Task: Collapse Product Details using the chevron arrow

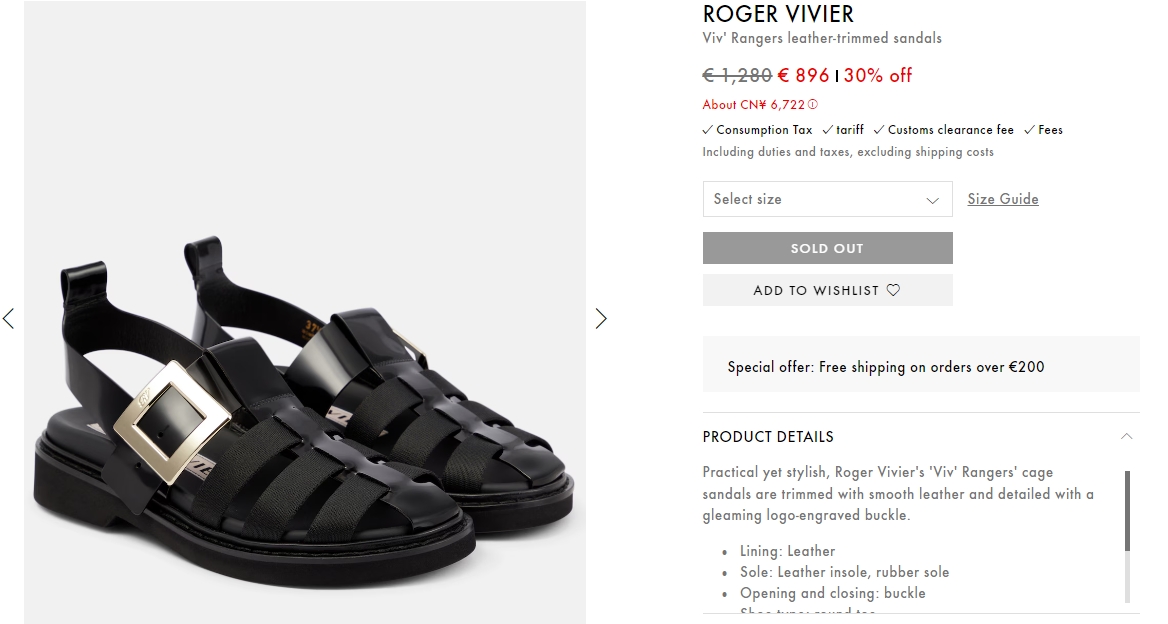Action: pos(1127,436)
